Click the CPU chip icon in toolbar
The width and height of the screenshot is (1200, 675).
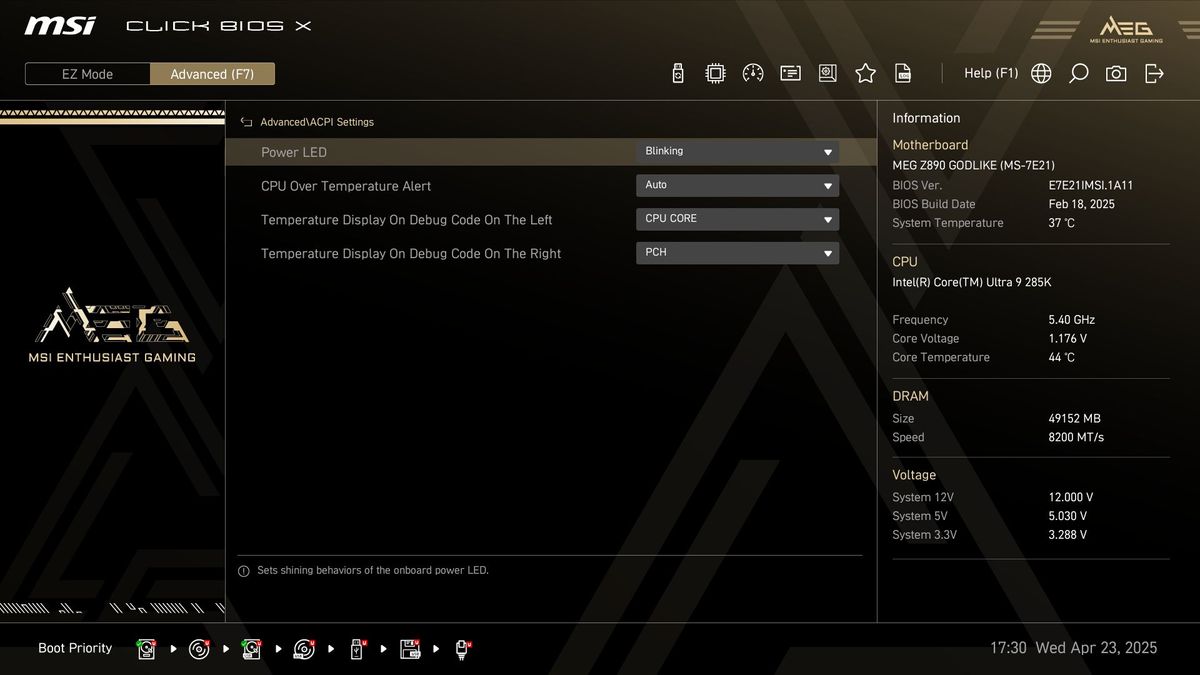[716, 73]
